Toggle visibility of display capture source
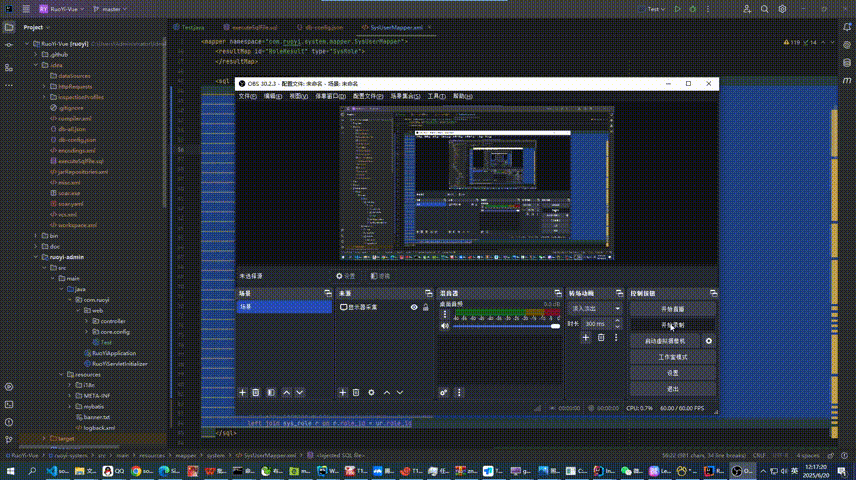Image resolution: width=856 pixels, height=480 pixels. (414, 308)
